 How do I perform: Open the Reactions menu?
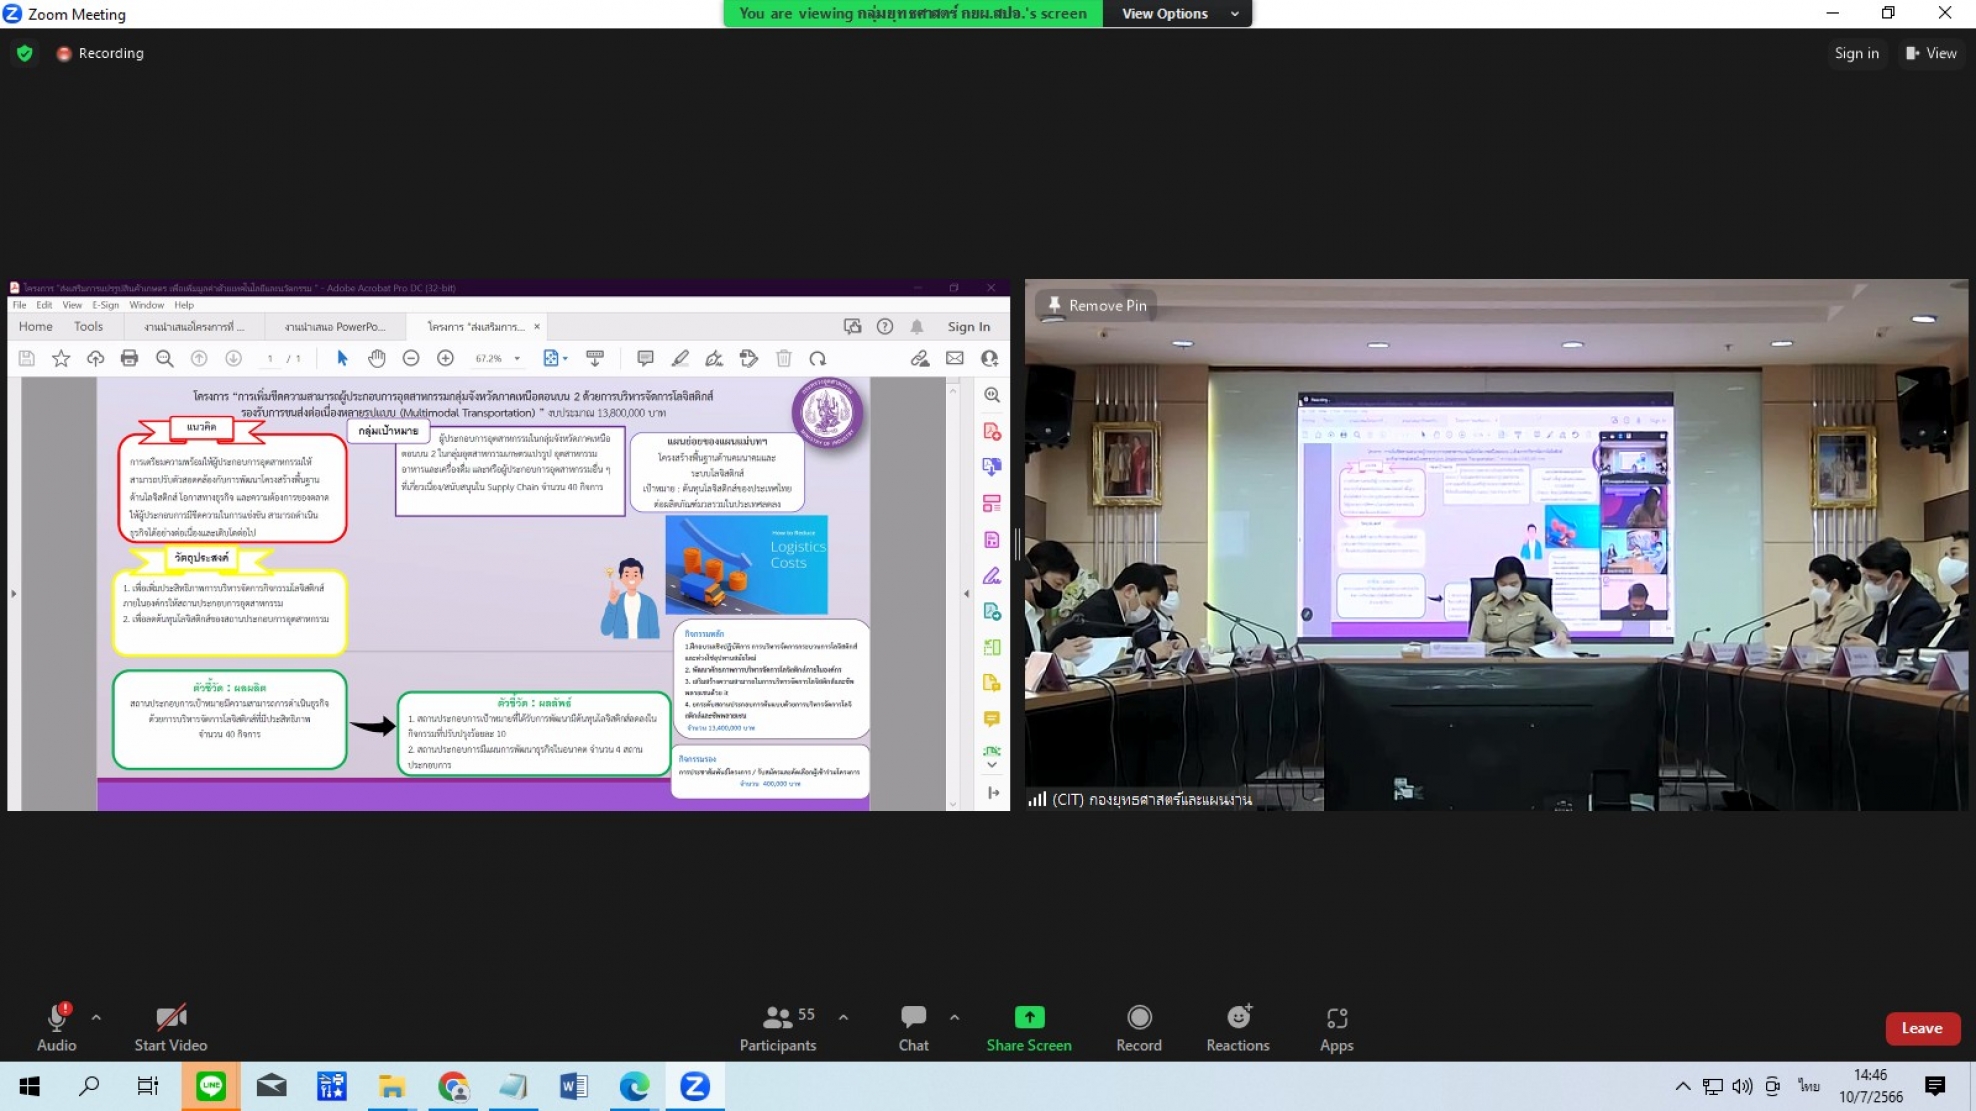click(x=1238, y=1027)
